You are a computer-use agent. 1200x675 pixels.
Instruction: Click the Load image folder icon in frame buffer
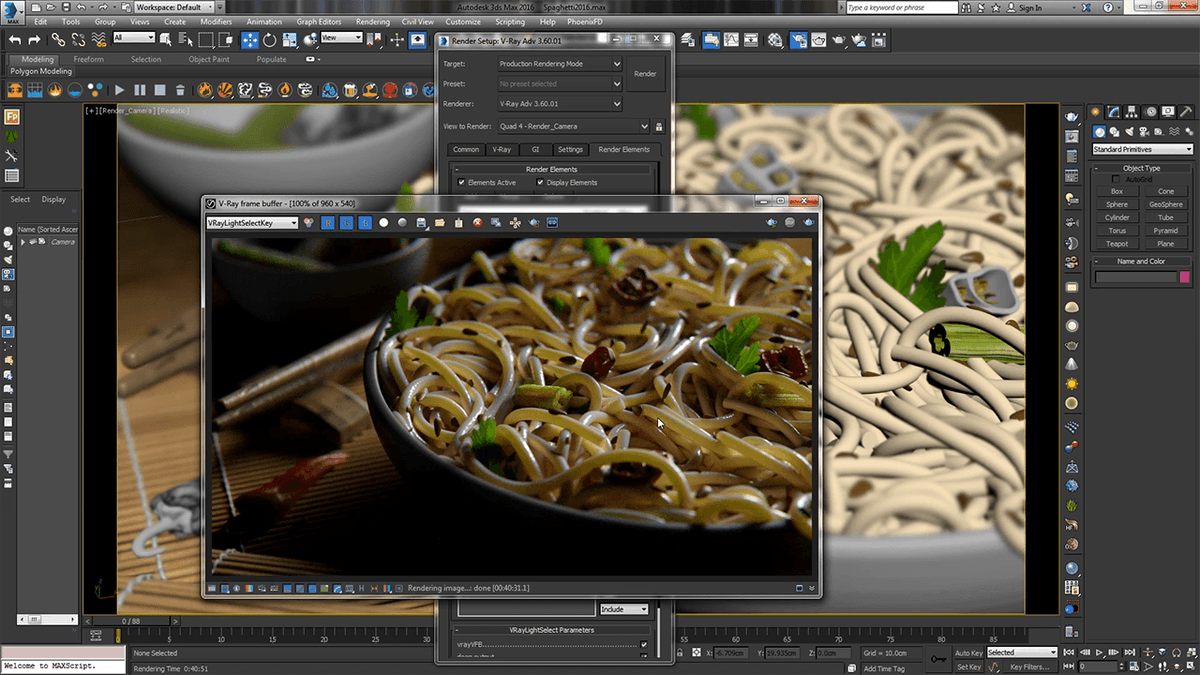click(x=440, y=222)
